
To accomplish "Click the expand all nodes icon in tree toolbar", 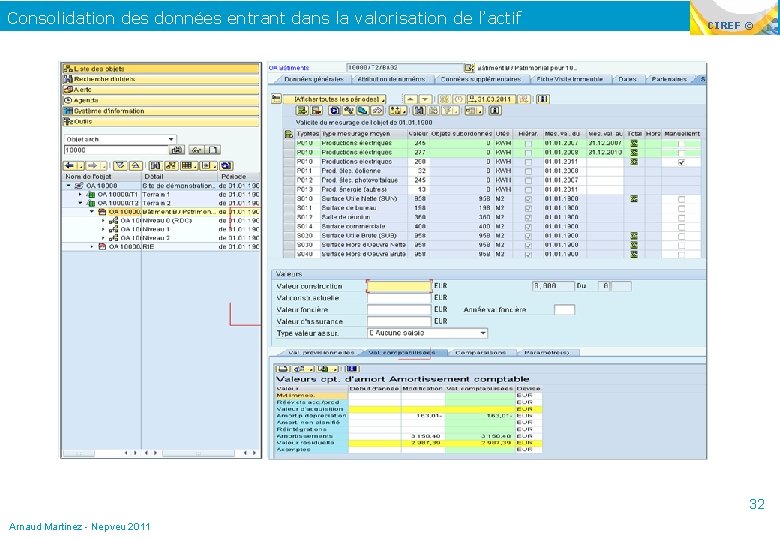I will click(x=119, y=166).
